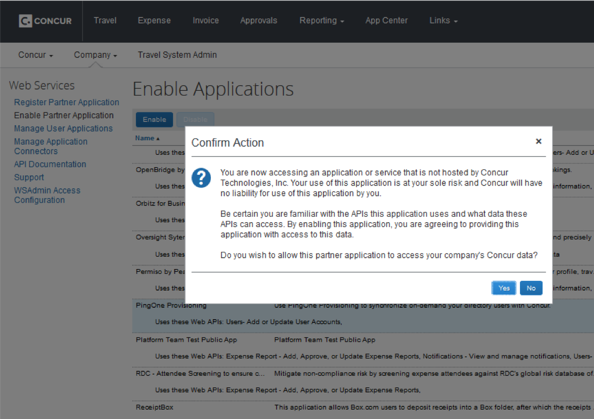
Task: Expand the Links dropdown menu
Action: (443, 20)
